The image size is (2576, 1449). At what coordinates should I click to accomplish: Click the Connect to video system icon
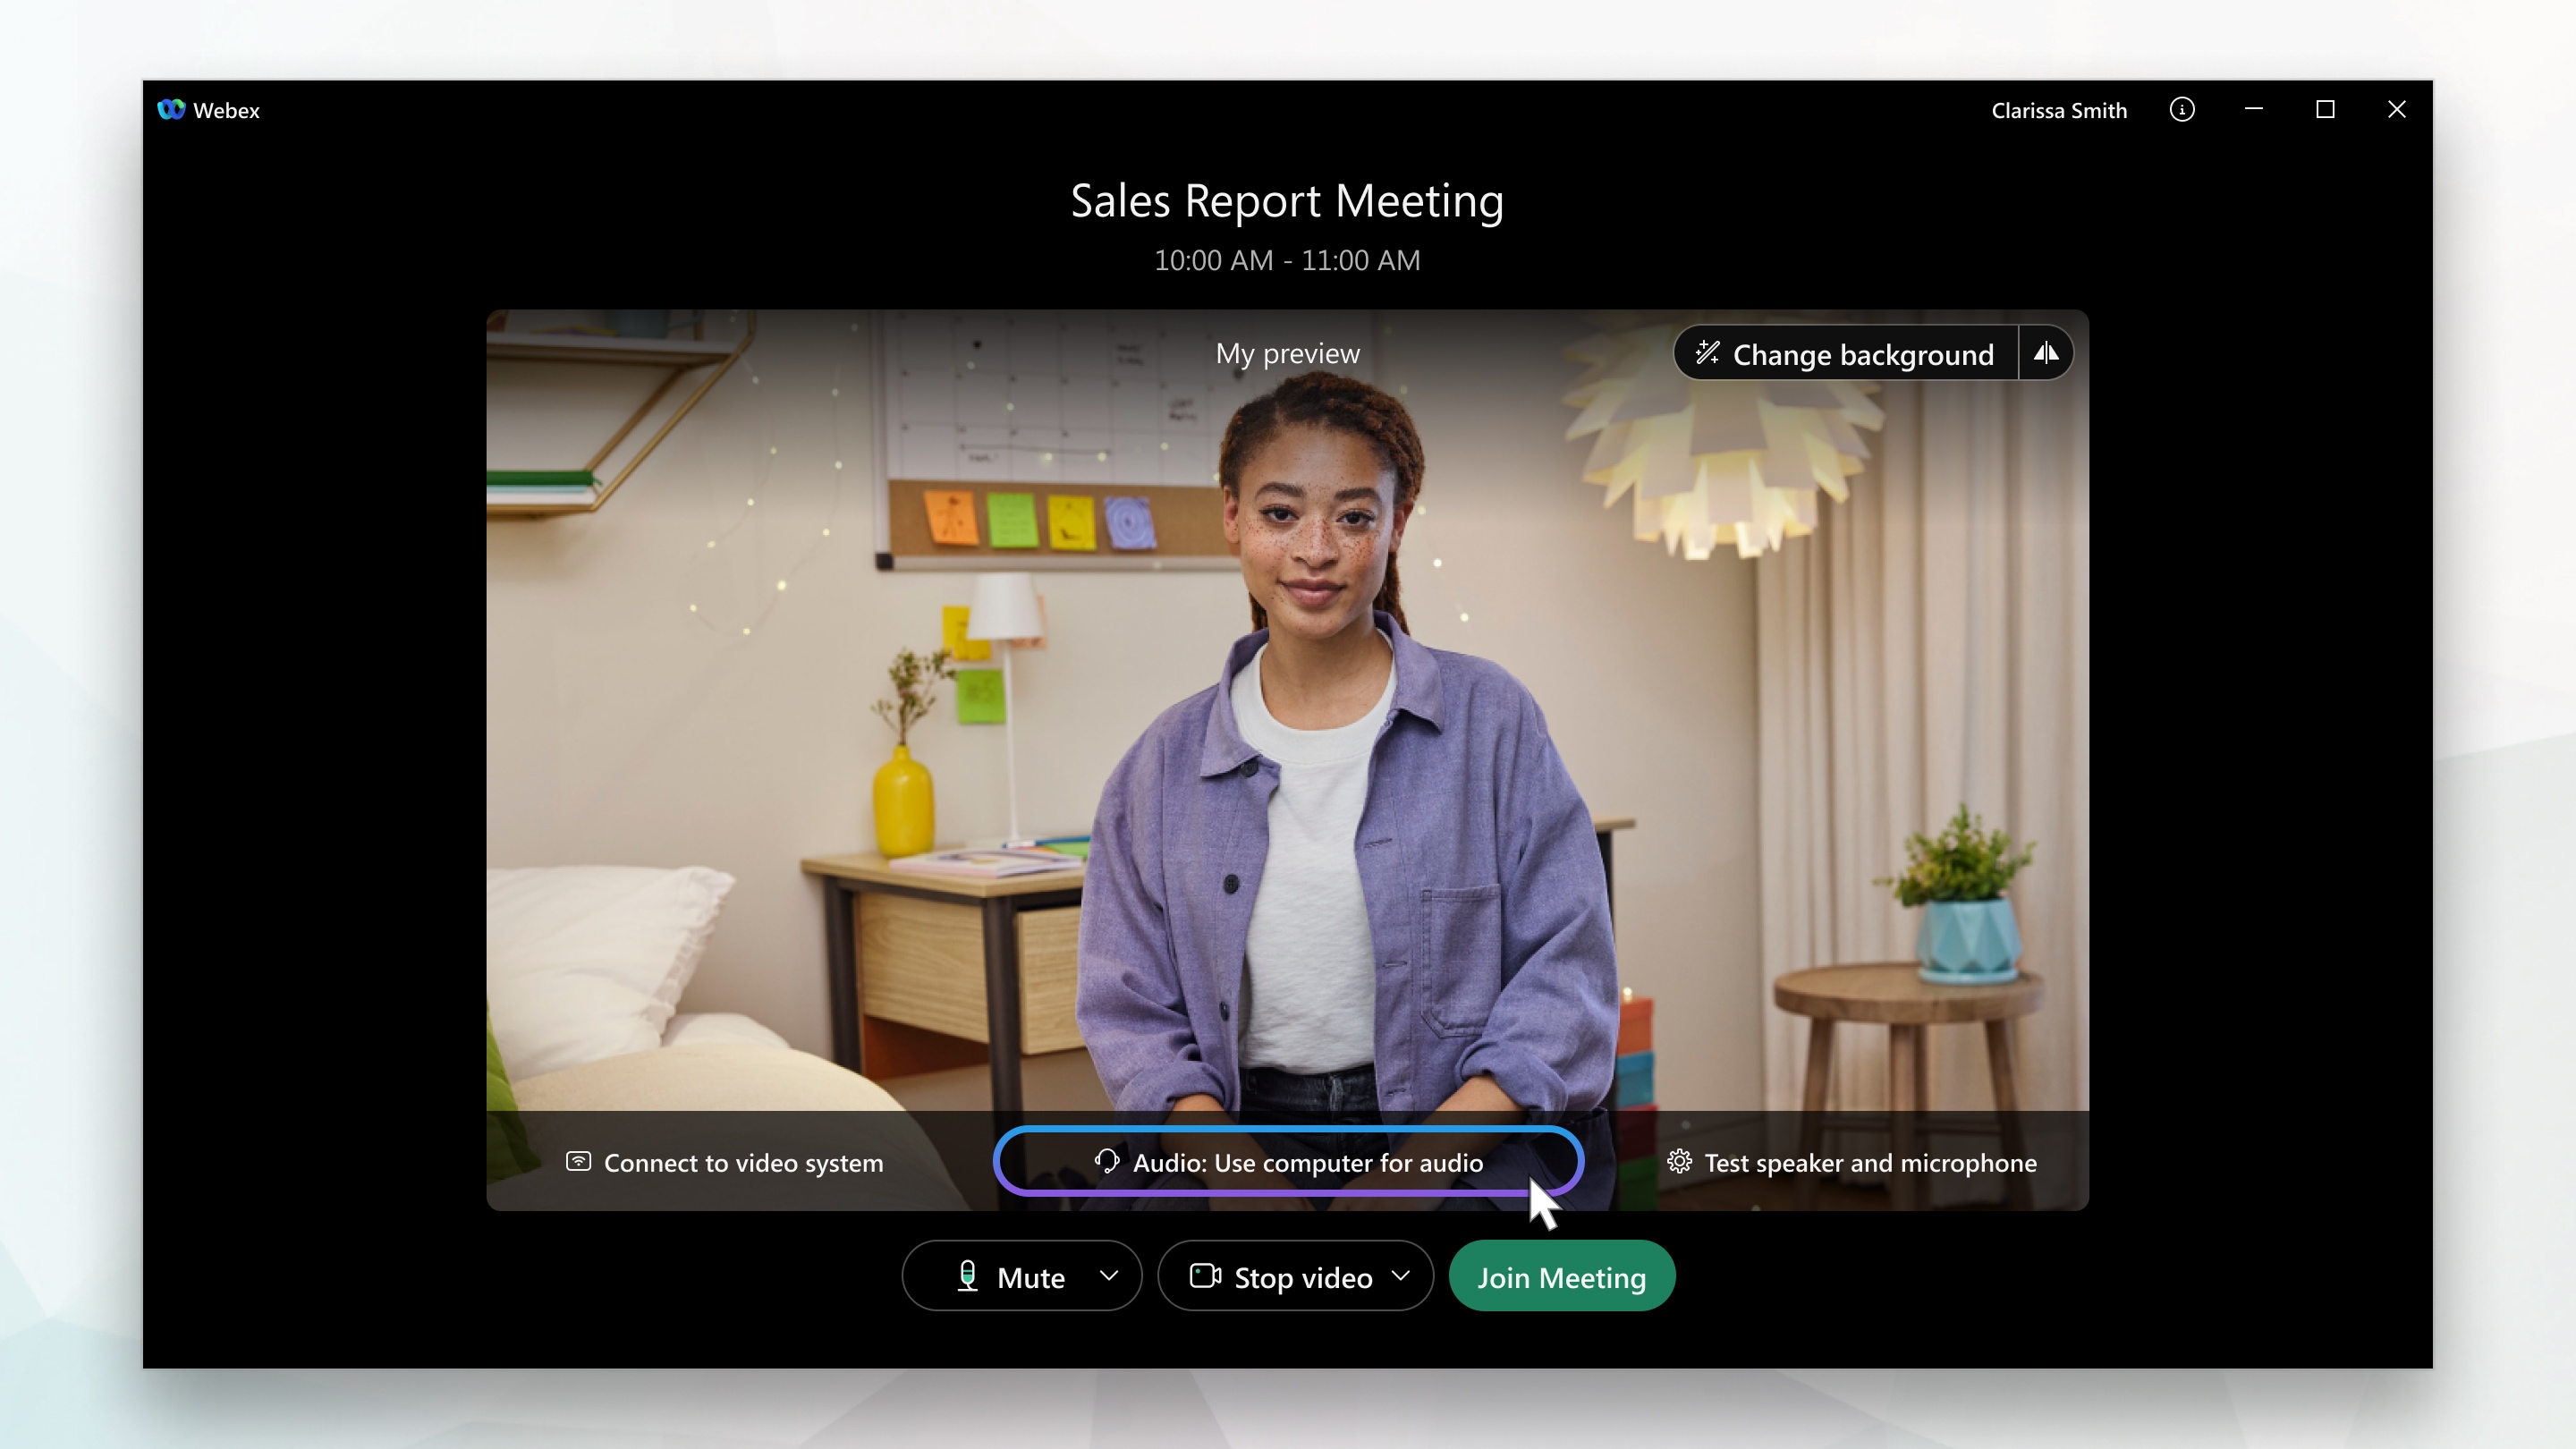click(577, 1161)
